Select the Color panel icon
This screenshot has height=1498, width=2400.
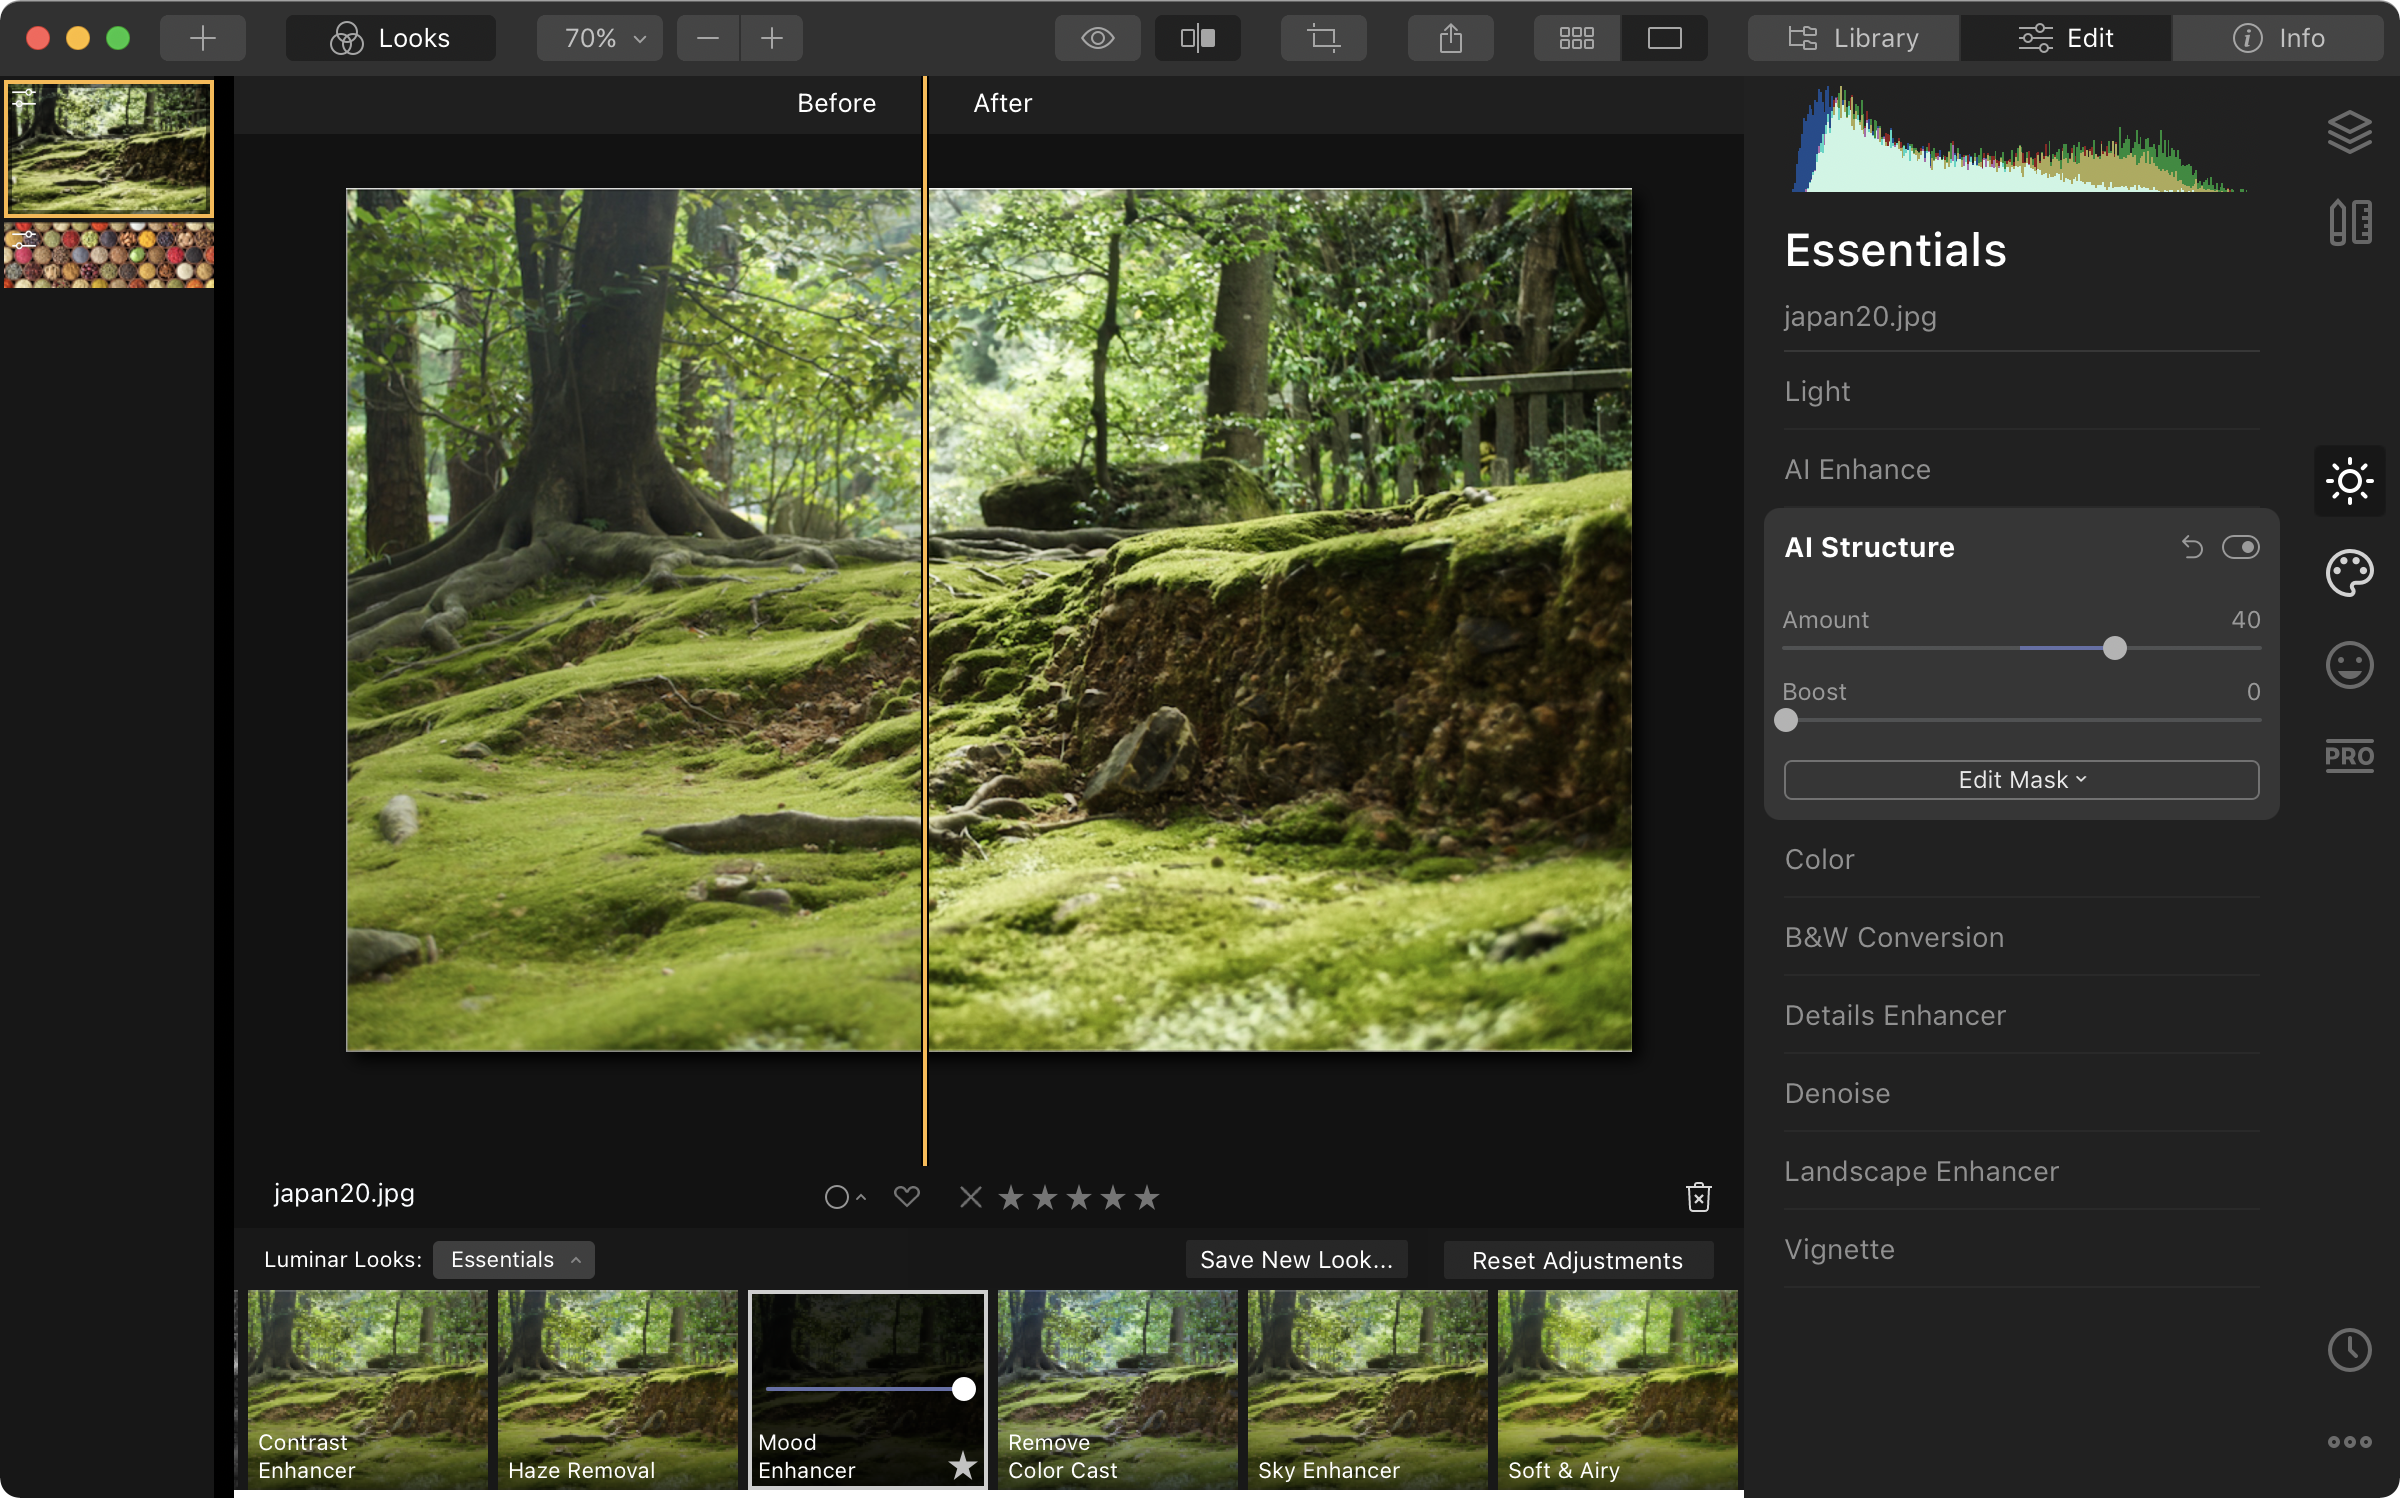click(2350, 571)
